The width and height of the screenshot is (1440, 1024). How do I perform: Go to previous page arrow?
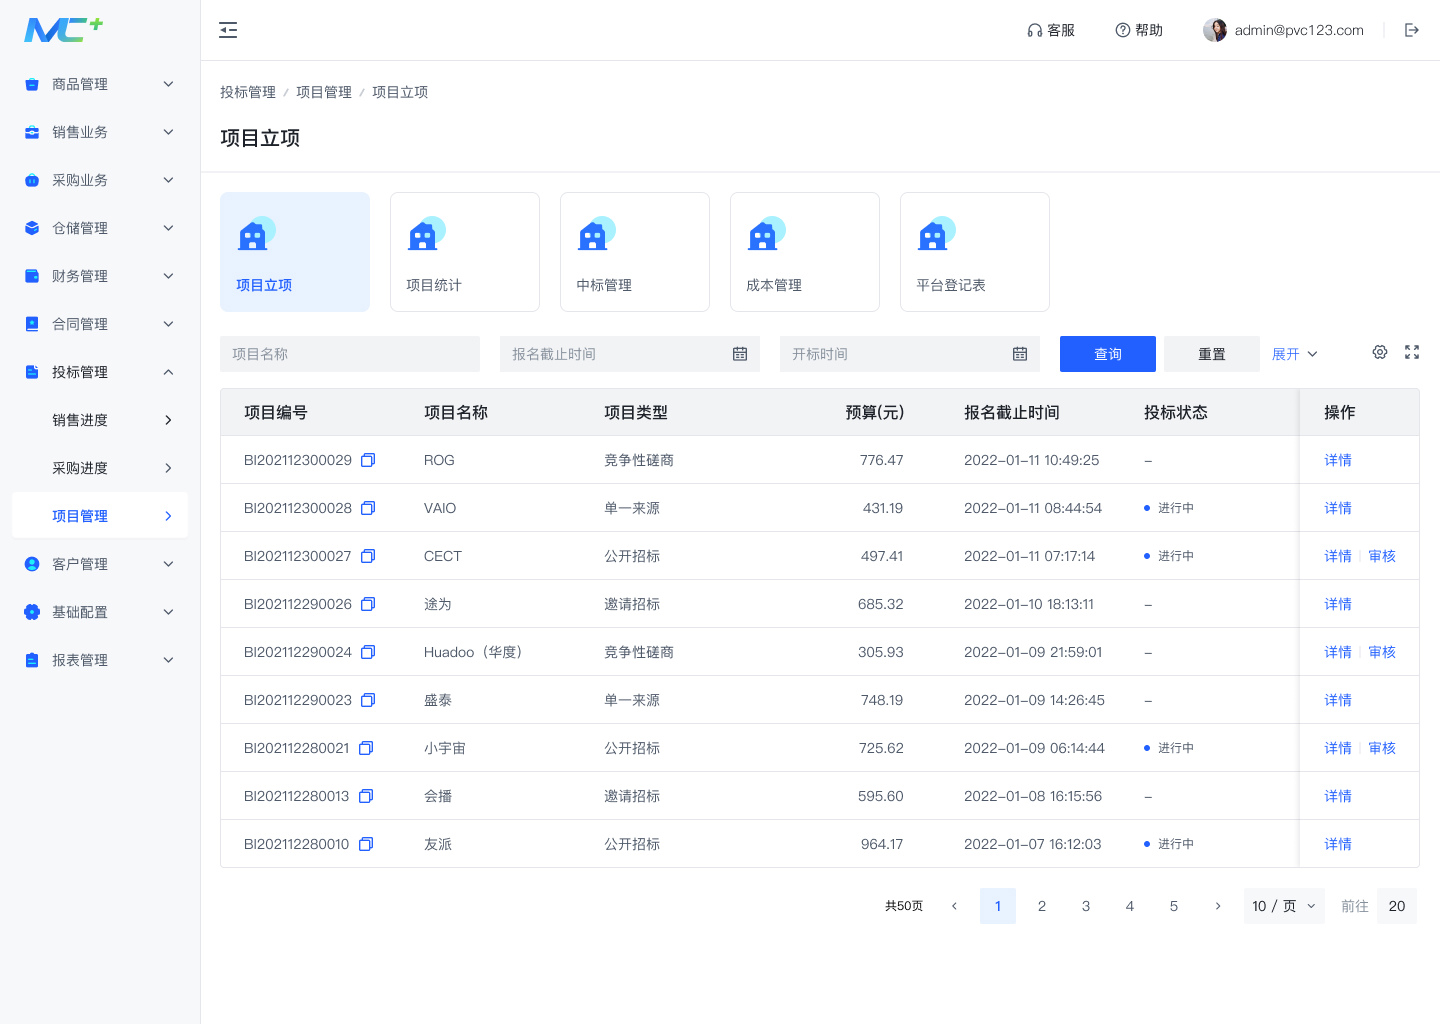954,906
